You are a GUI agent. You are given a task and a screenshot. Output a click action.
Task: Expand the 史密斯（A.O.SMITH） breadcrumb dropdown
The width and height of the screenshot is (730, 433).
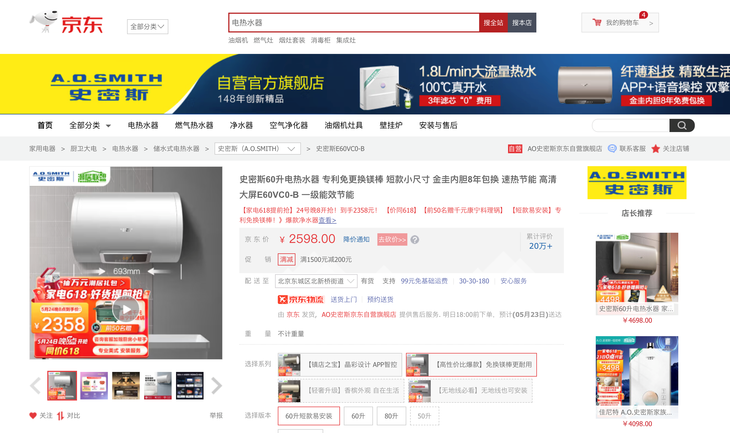257,149
